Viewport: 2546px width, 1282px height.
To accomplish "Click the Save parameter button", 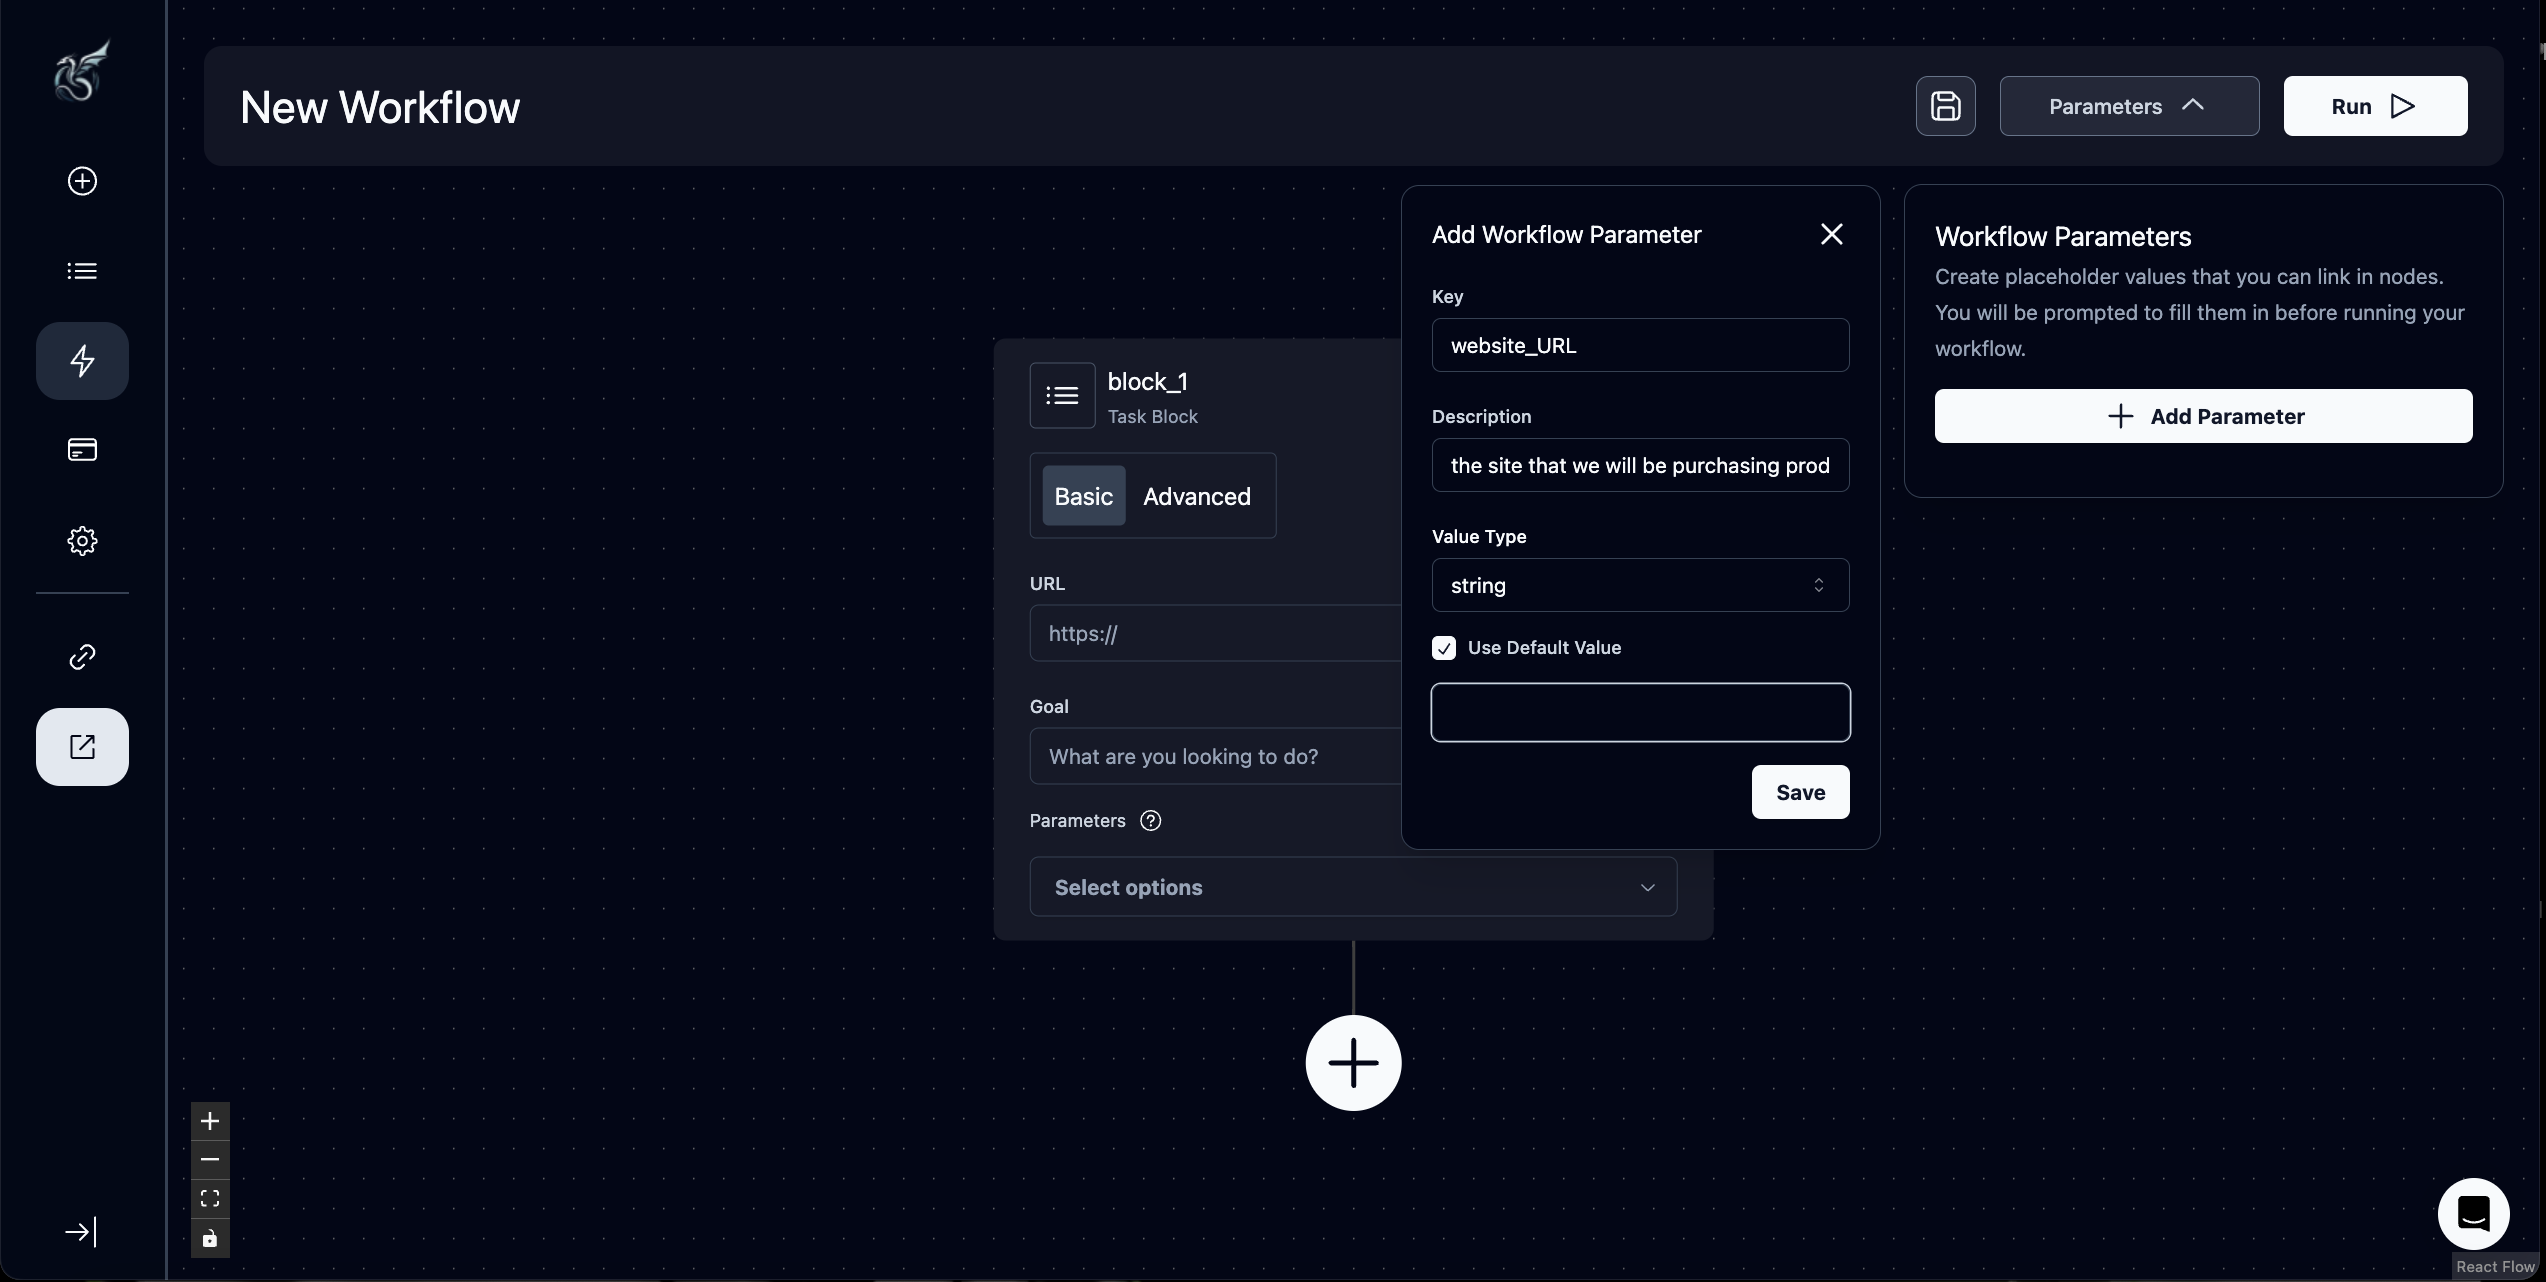I will (1800, 792).
